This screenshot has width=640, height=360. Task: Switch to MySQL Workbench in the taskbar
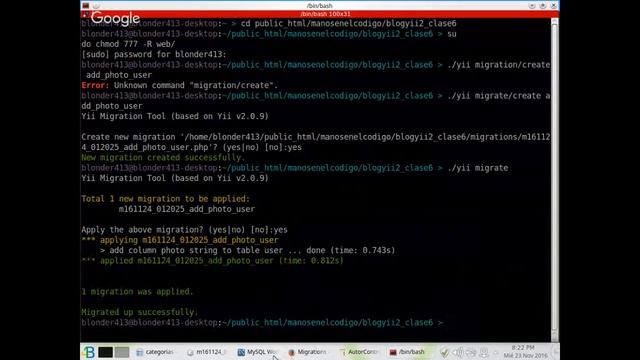[257, 352]
